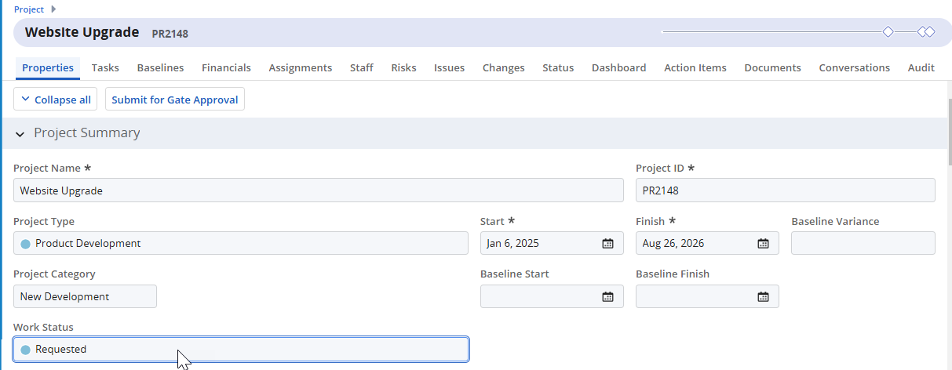Open the Audit tab
Screen dimensions: 952x370
pyautogui.click(x=921, y=67)
